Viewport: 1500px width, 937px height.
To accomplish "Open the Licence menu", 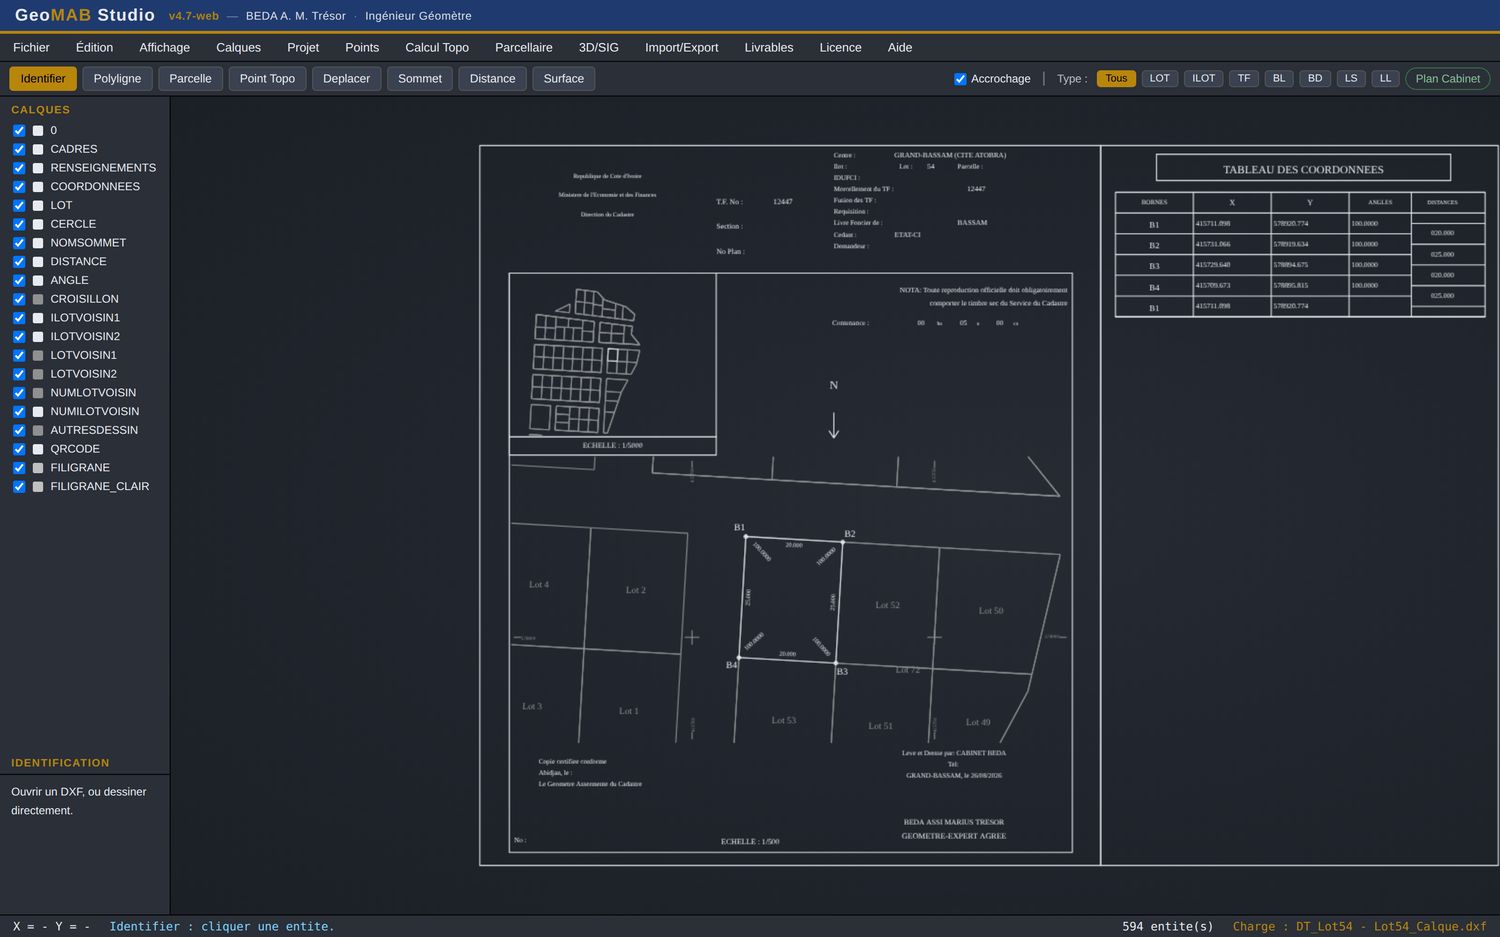I will tap(840, 47).
